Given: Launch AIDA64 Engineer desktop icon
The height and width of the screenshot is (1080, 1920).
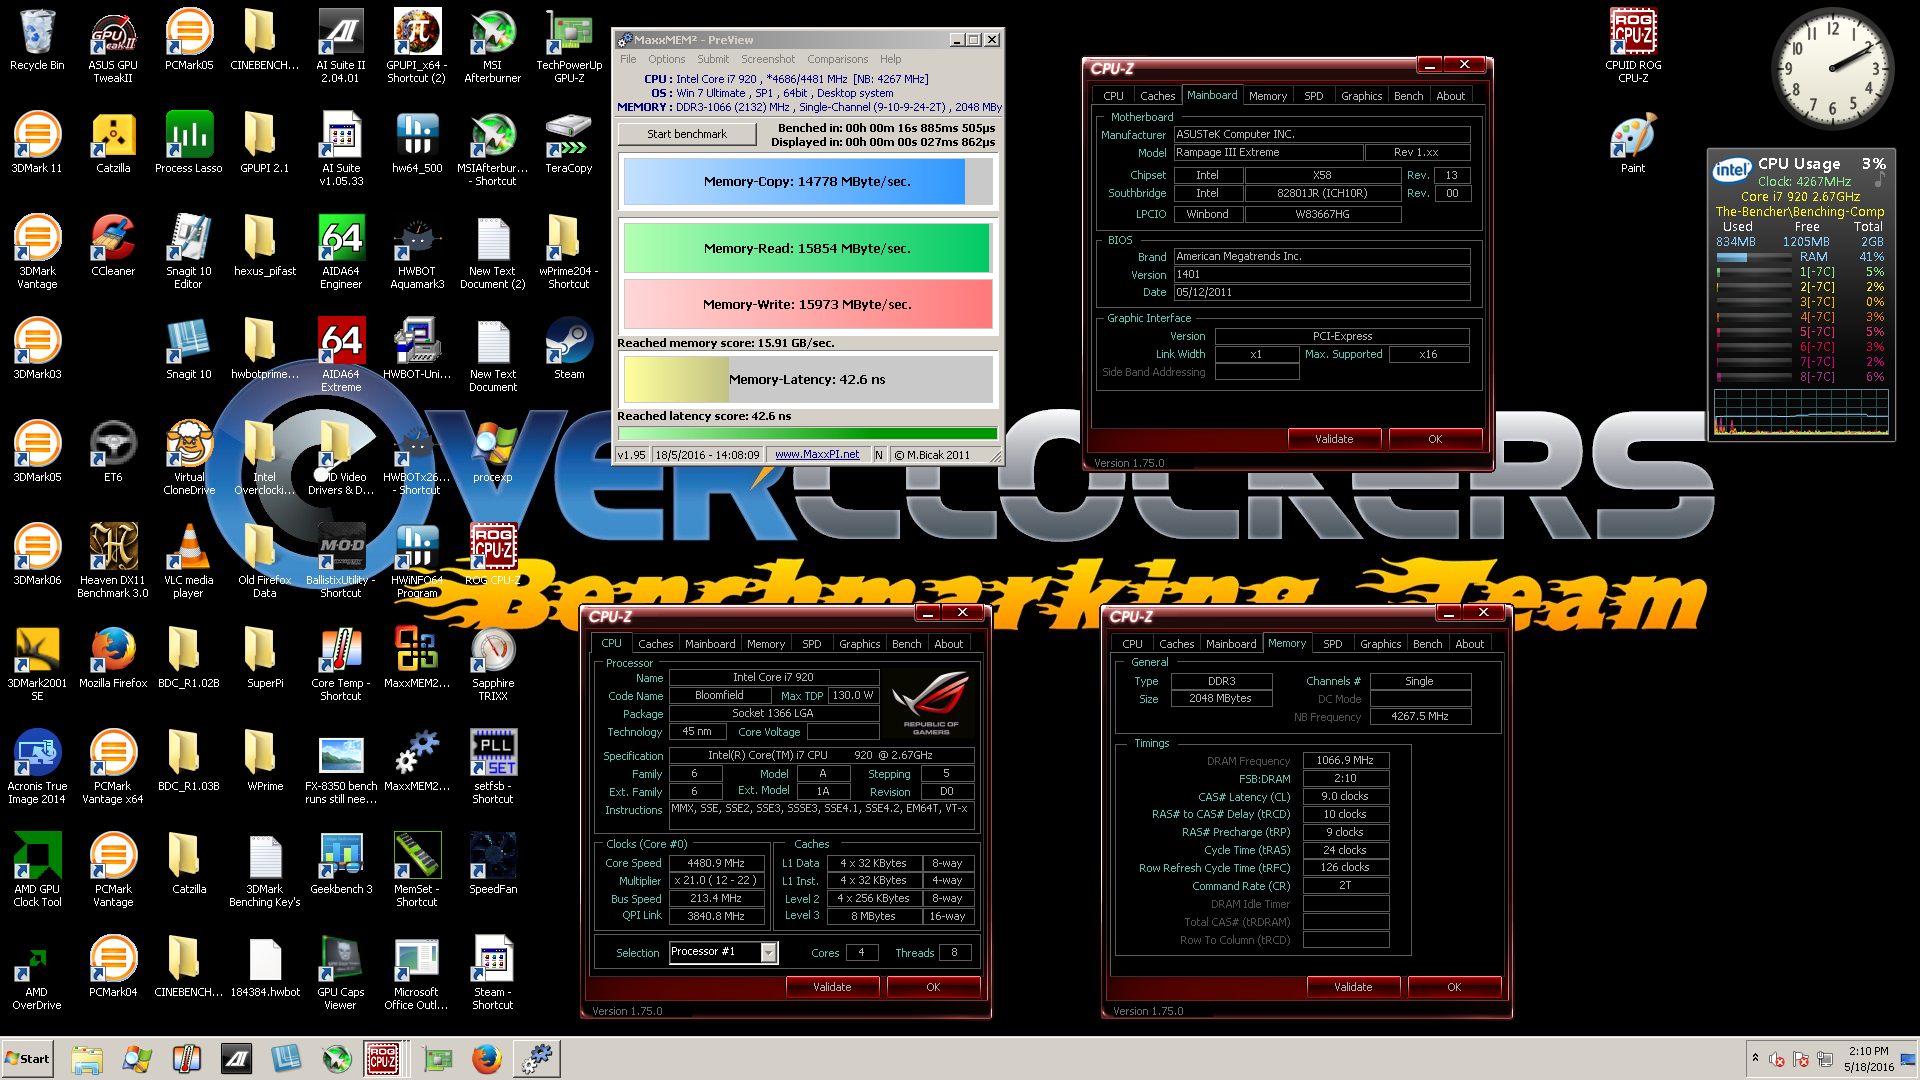Looking at the screenshot, I should tap(341, 252).
